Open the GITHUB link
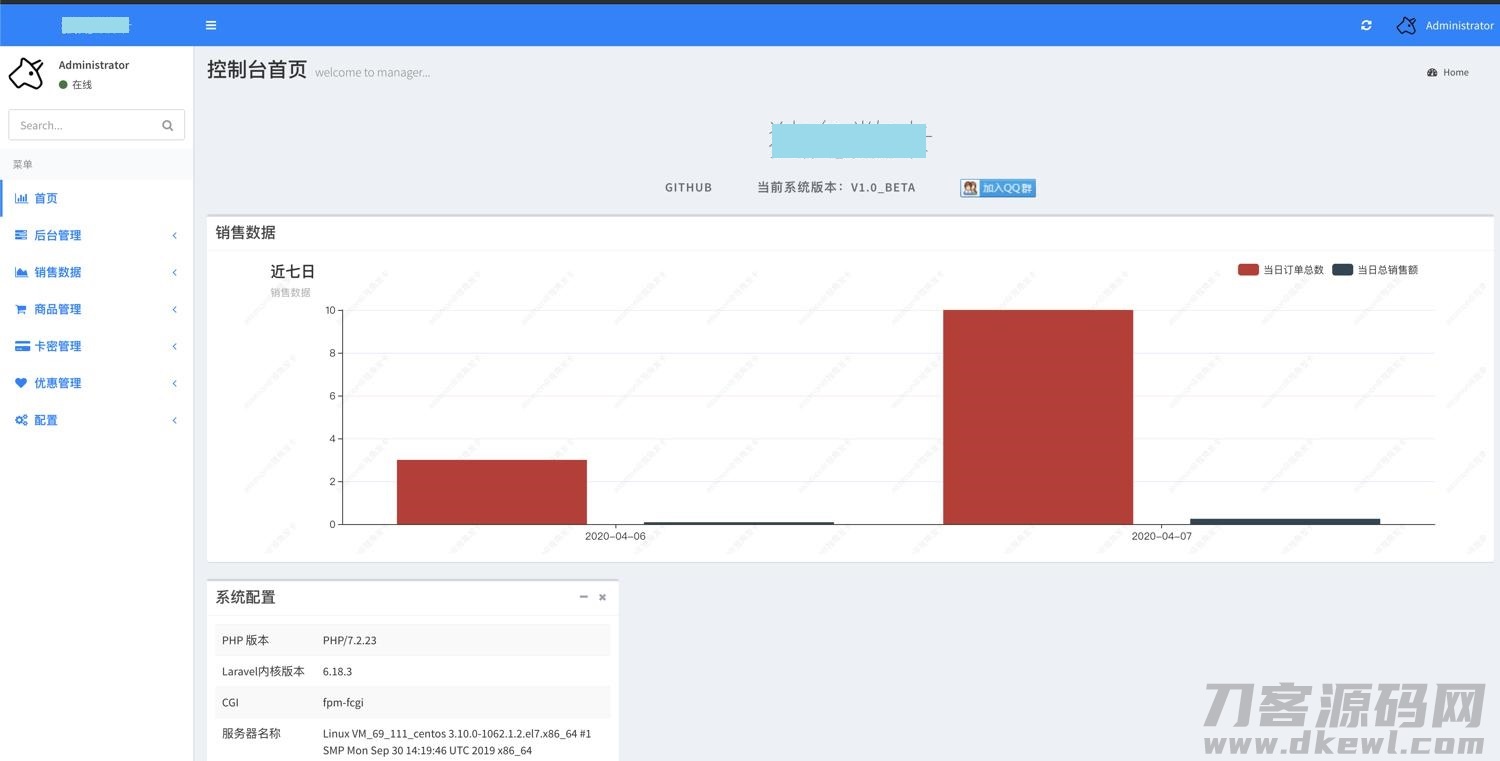Image resolution: width=1500 pixels, height=761 pixels. tap(688, 187)
